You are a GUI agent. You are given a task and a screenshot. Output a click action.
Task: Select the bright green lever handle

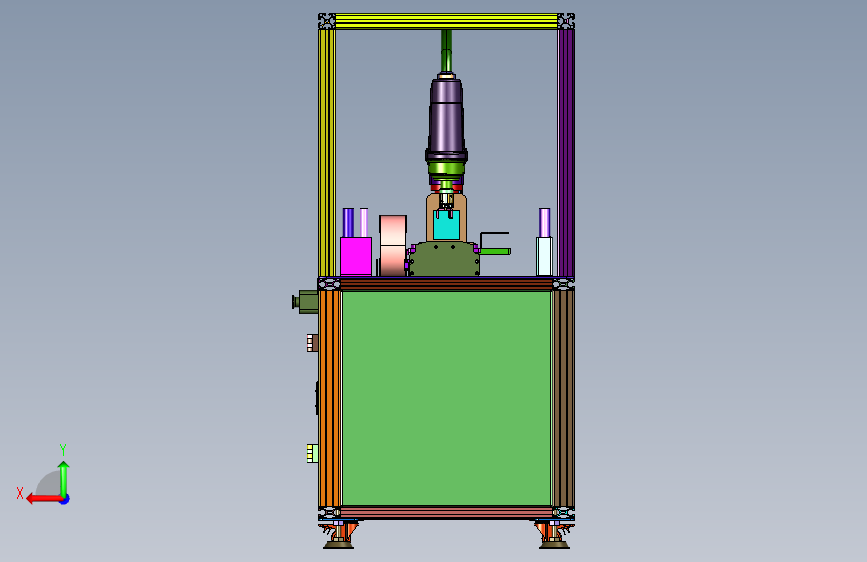(494, 251)
